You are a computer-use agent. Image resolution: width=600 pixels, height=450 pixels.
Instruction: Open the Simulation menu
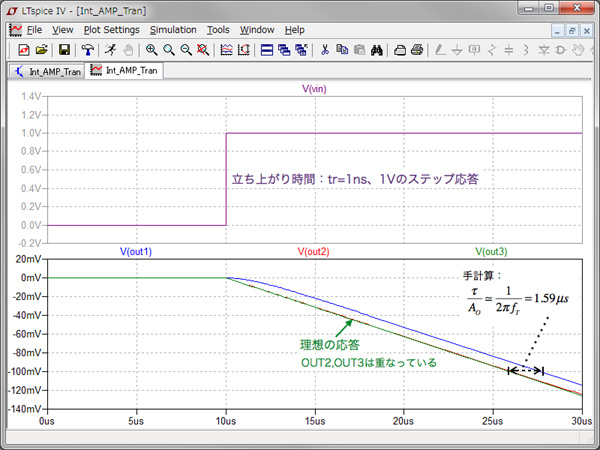coord(173,30)
